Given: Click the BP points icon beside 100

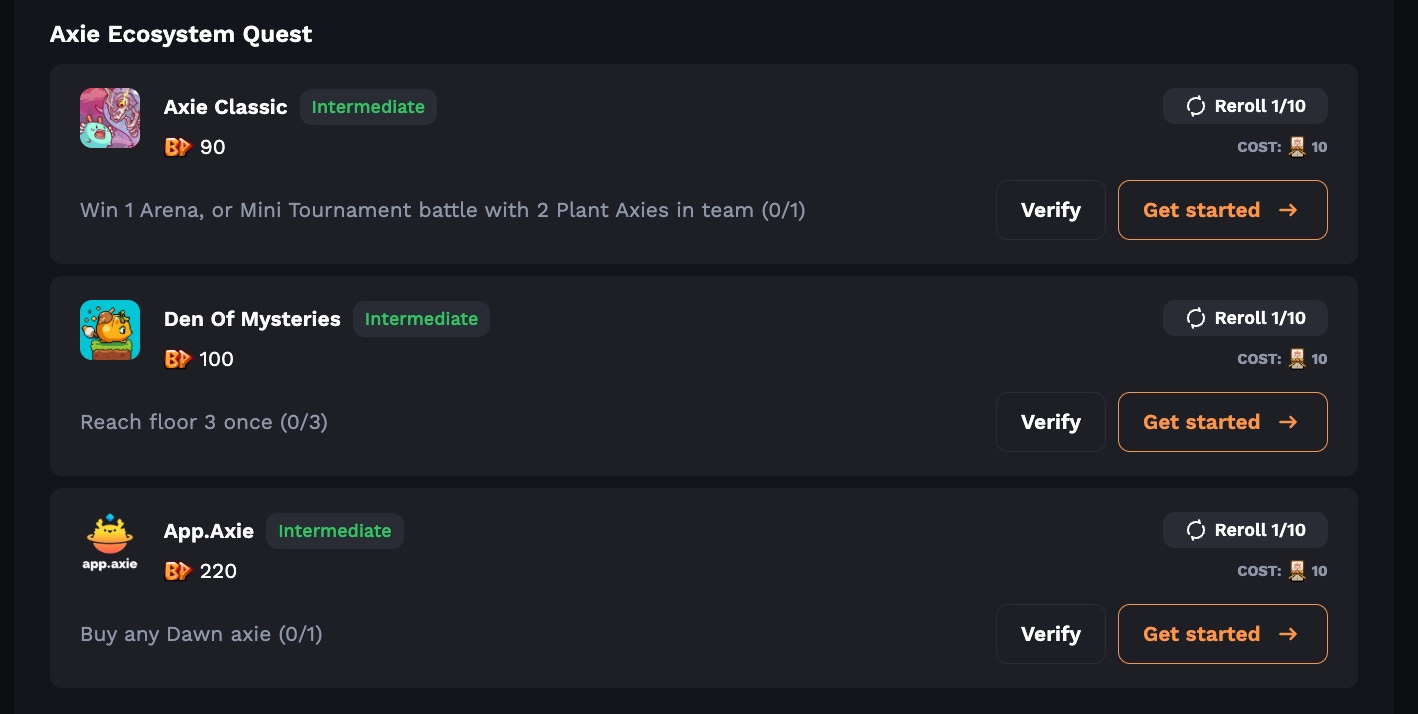Looking at the screenshot, I should click(x=178, y=359).
